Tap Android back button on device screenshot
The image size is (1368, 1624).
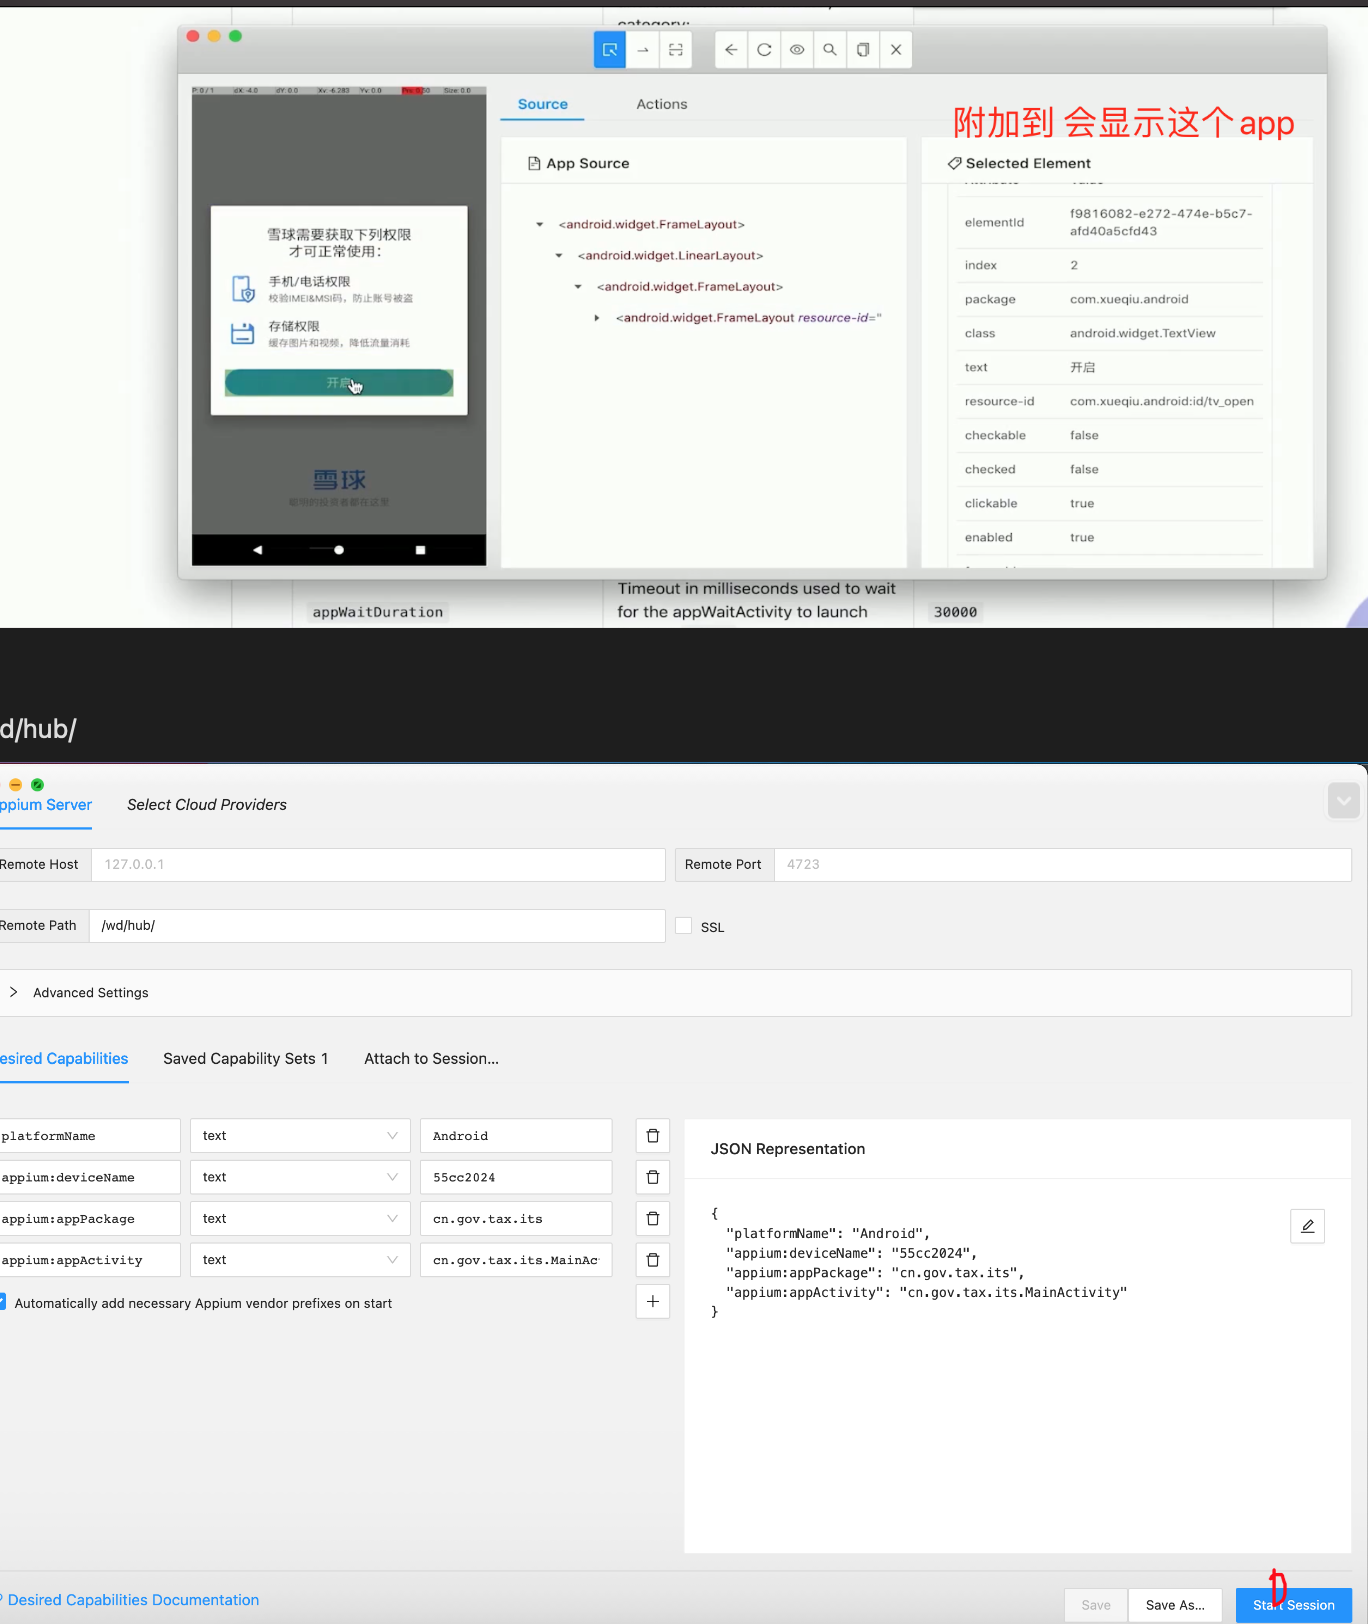258,550
